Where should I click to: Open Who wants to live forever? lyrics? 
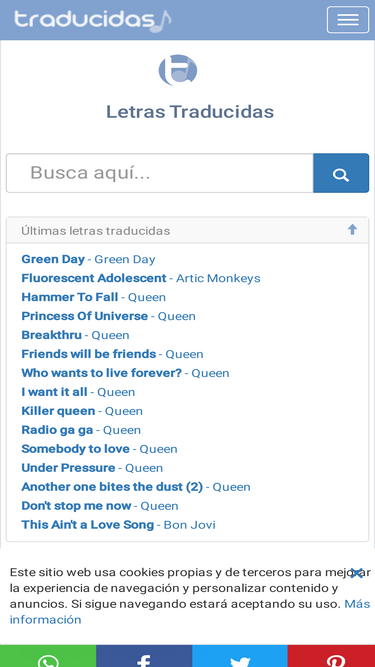coord(102,373)
